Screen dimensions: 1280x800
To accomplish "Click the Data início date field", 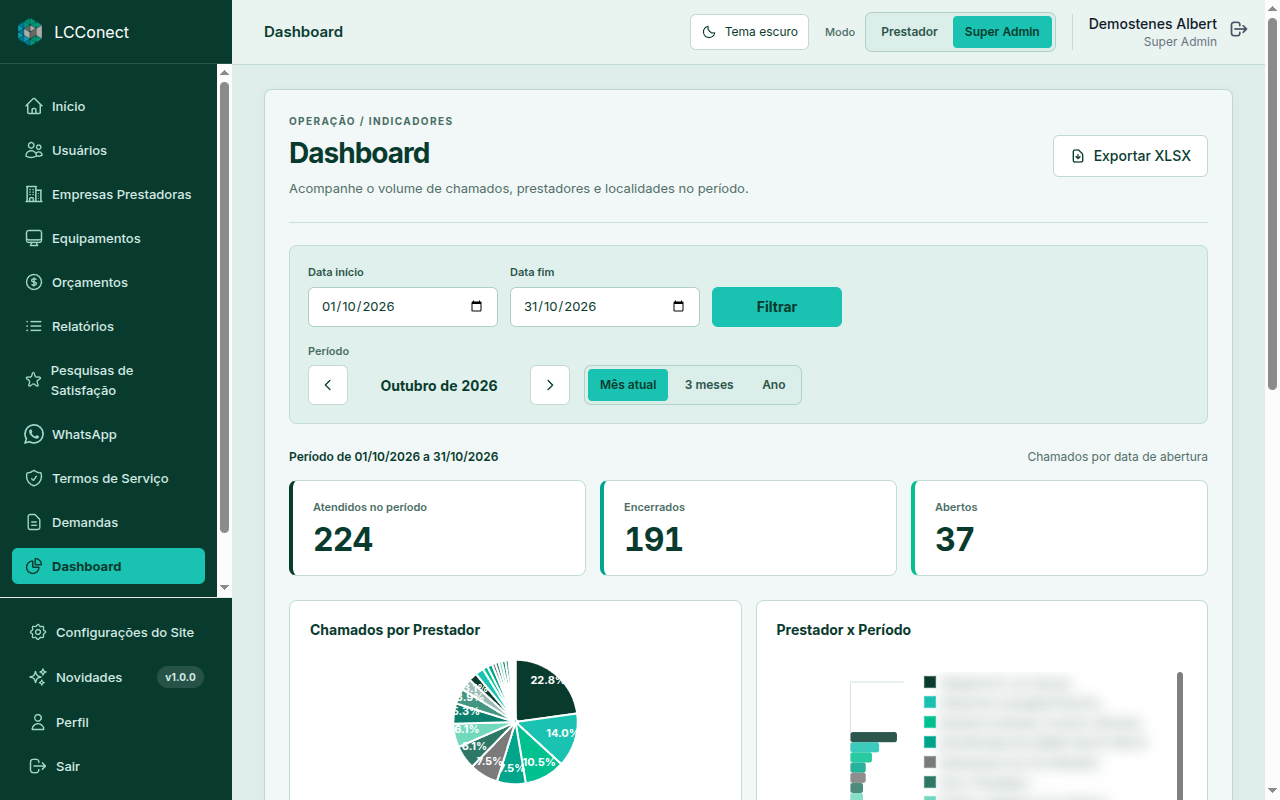I will pyautogui.click(x=403, y=307).
